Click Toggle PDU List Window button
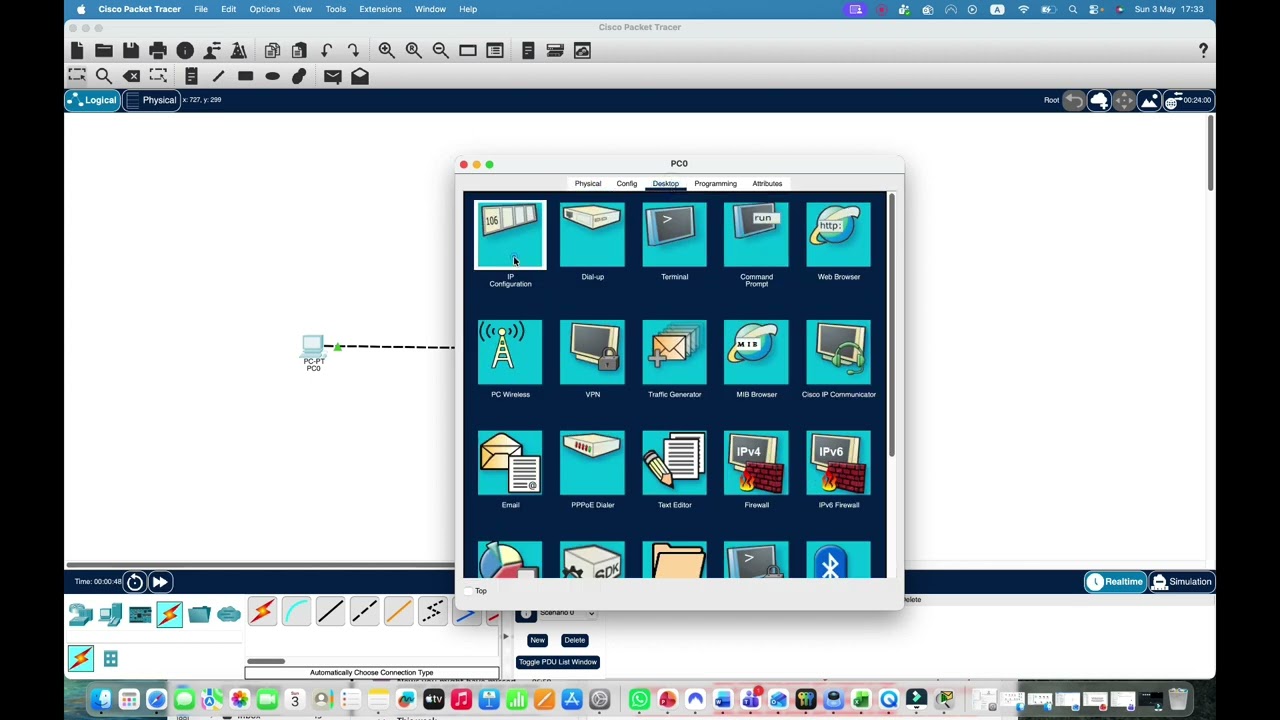 click(557, 662)
